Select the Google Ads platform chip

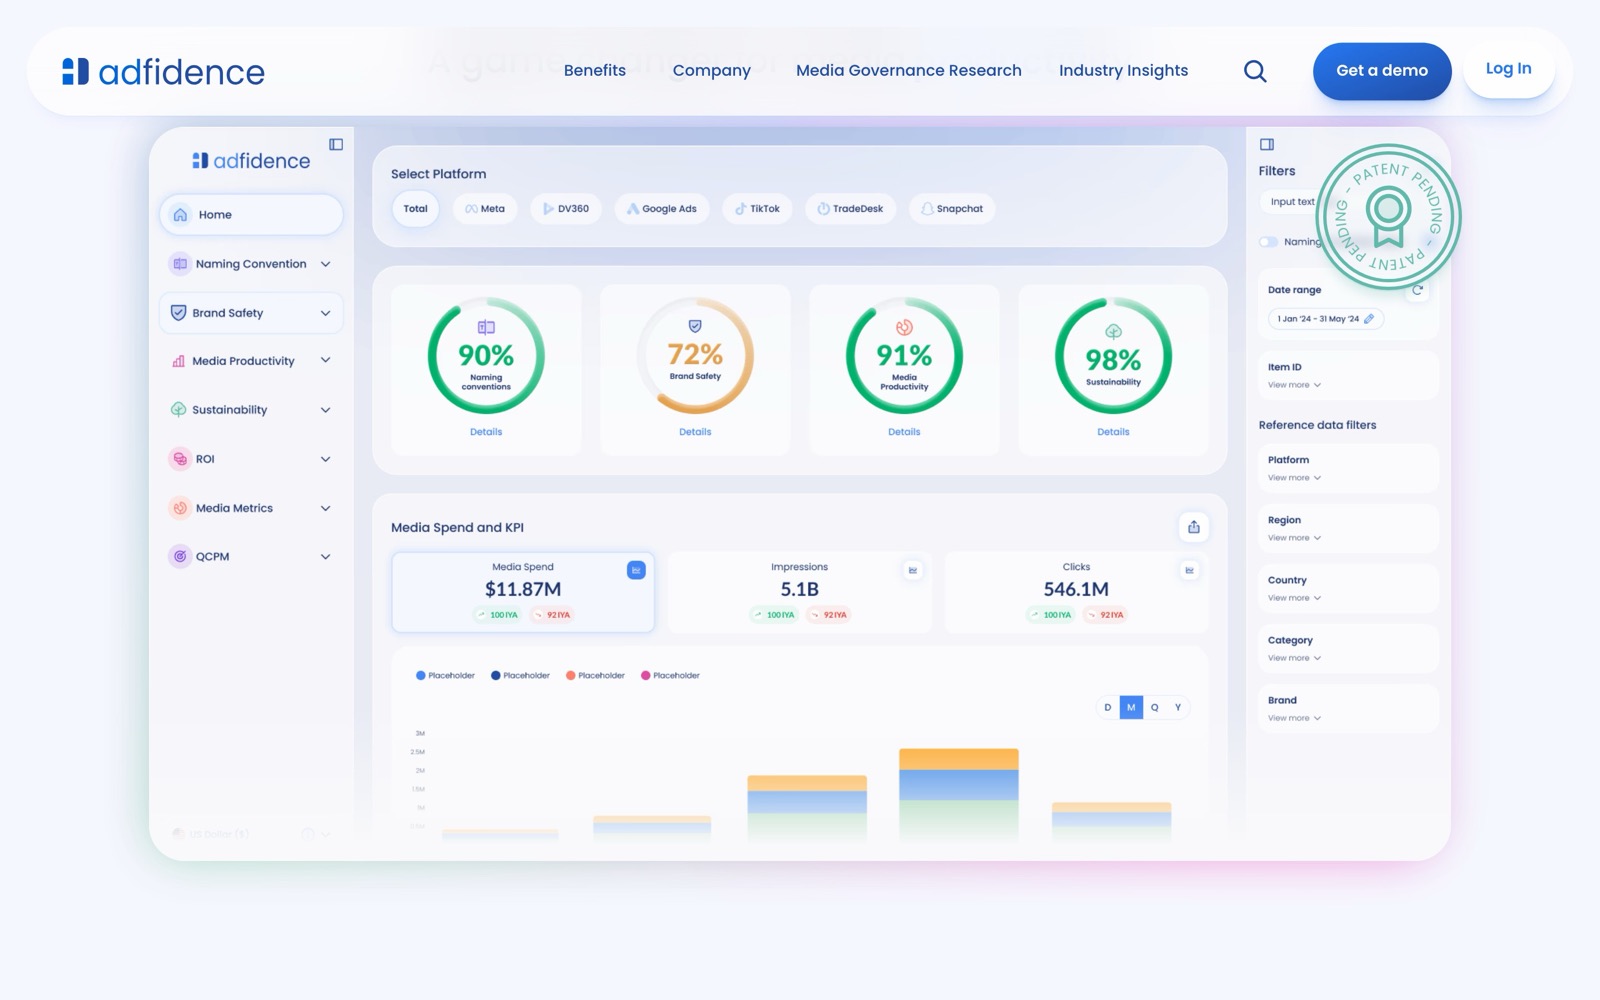(x=662, y=209)
